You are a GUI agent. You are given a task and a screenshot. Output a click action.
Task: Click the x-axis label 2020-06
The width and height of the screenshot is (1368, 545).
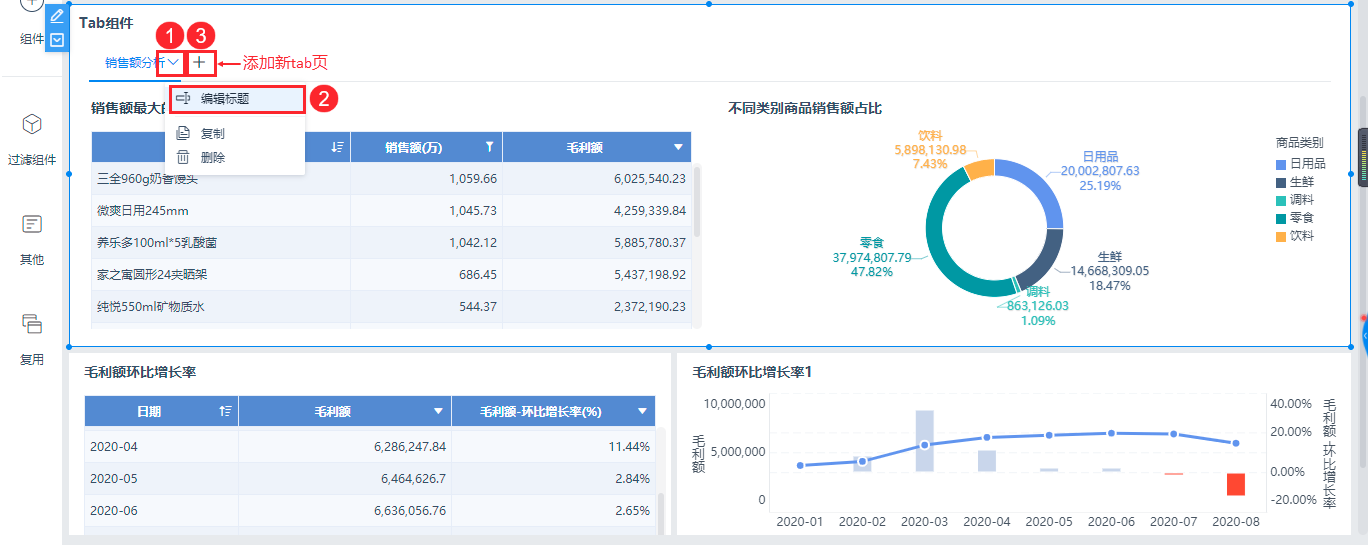point(1112,521)
